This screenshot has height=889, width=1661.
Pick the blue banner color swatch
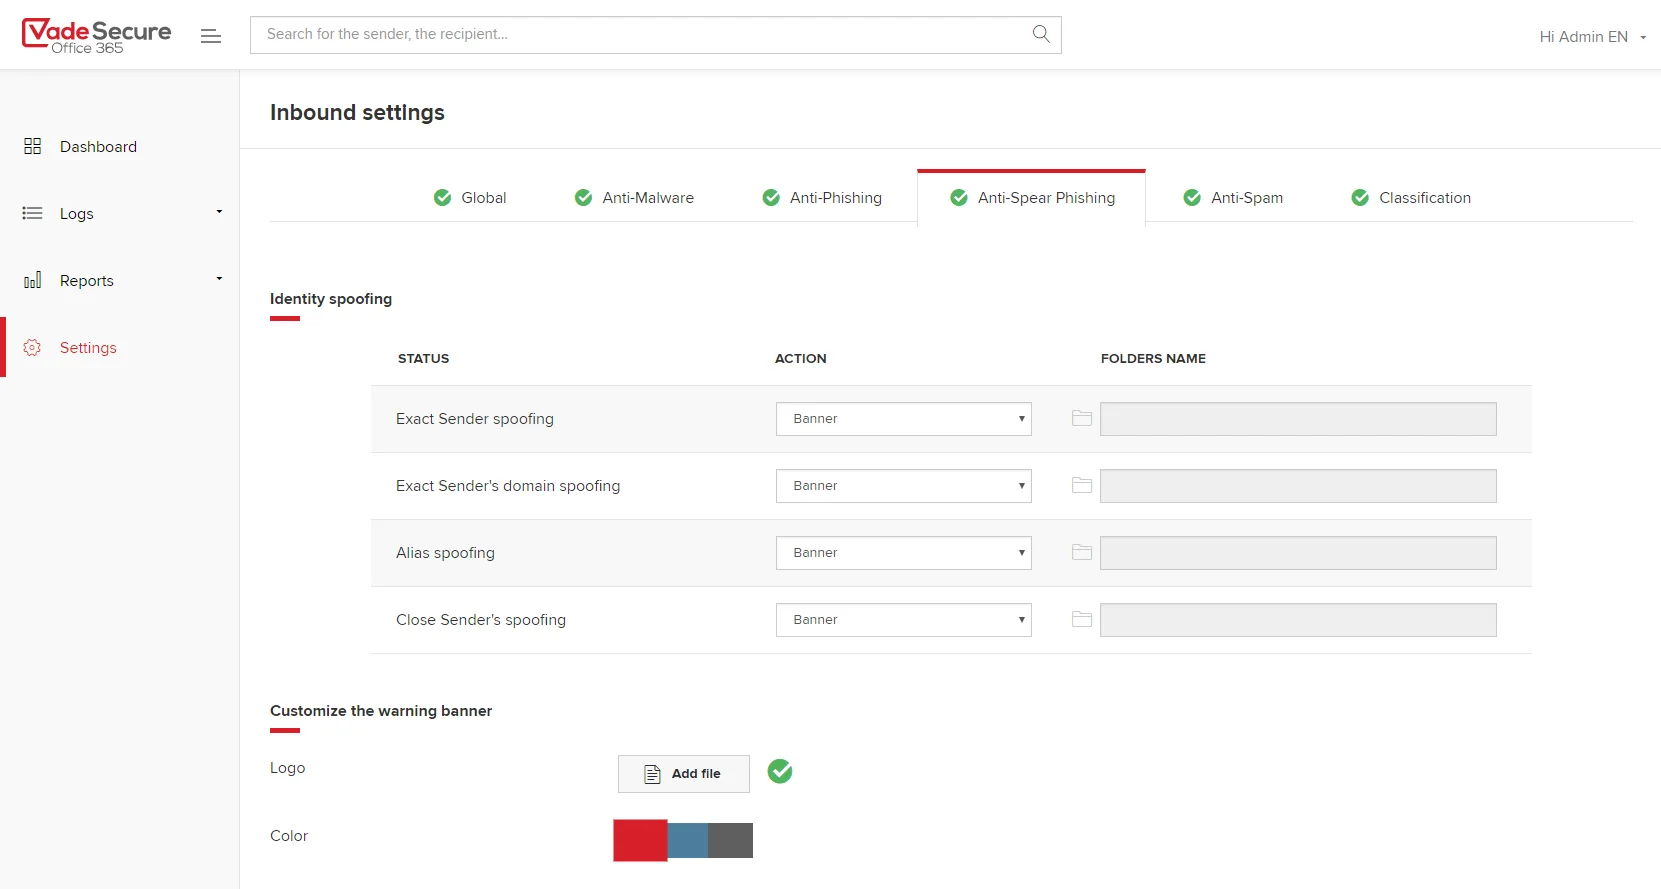click(688, 841)
